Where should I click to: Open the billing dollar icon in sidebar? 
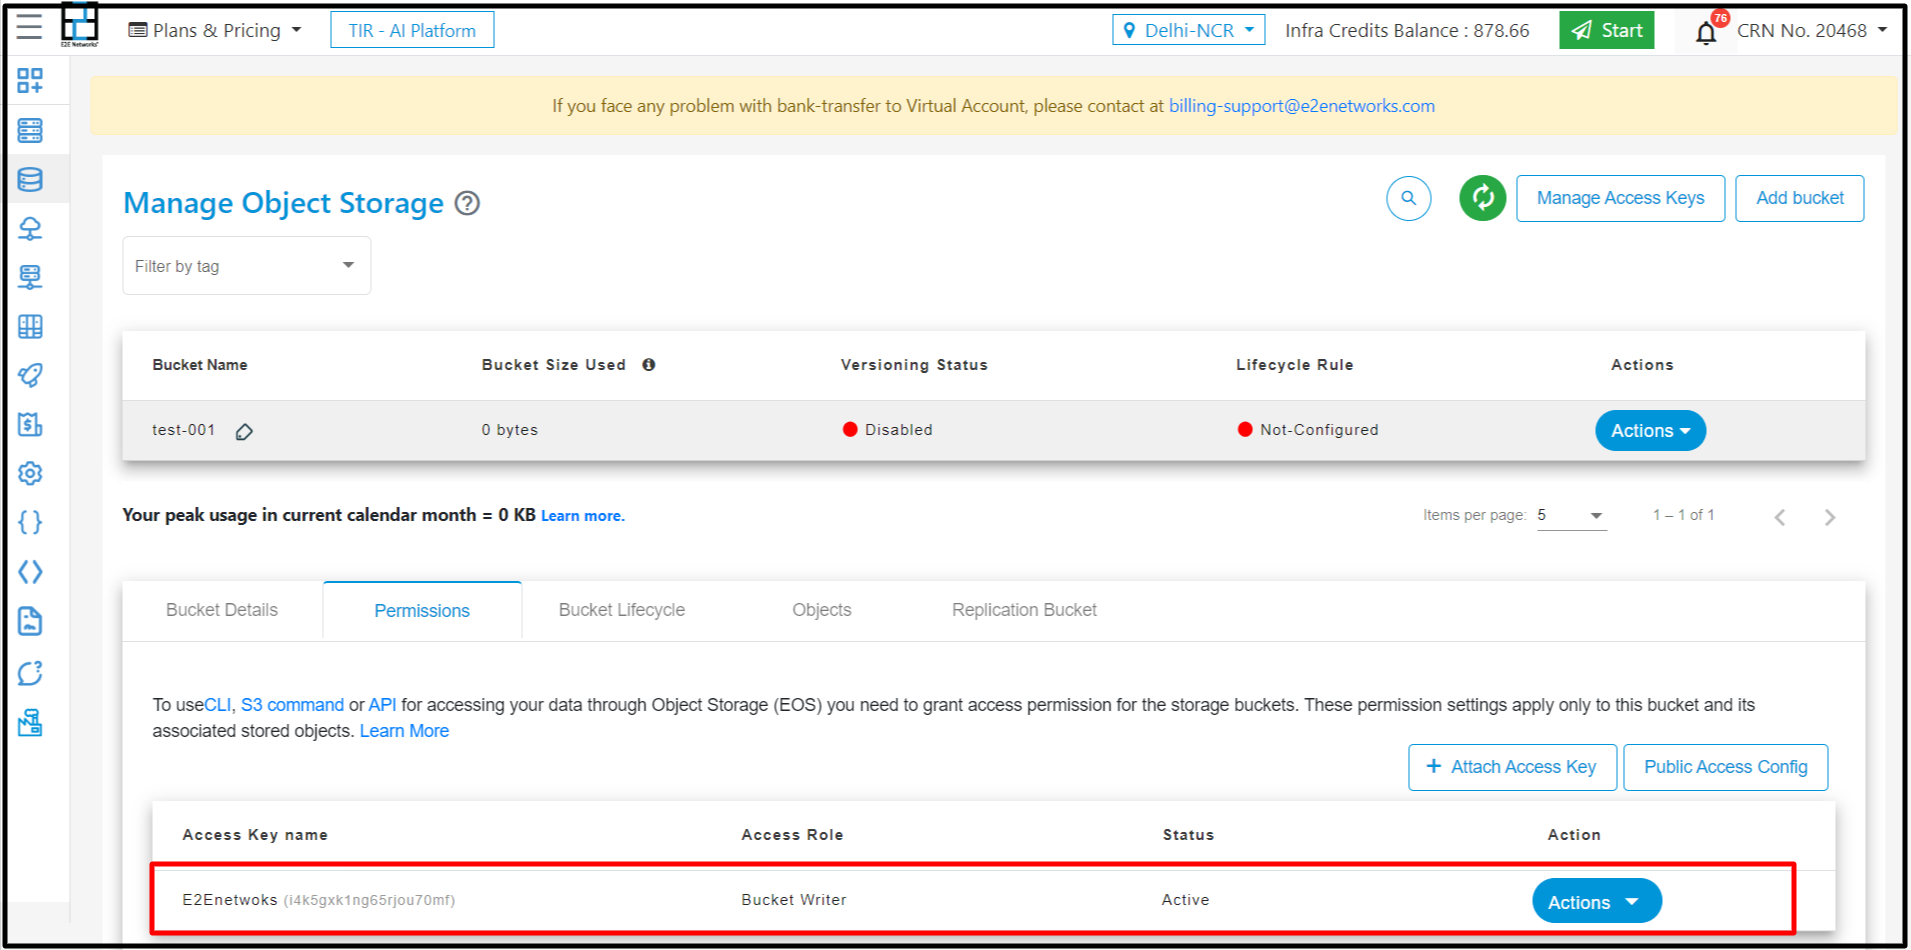(30, 424)
